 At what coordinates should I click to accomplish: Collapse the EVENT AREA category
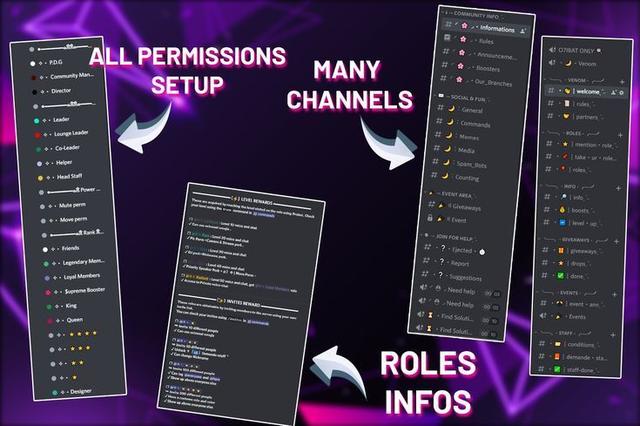452,194
